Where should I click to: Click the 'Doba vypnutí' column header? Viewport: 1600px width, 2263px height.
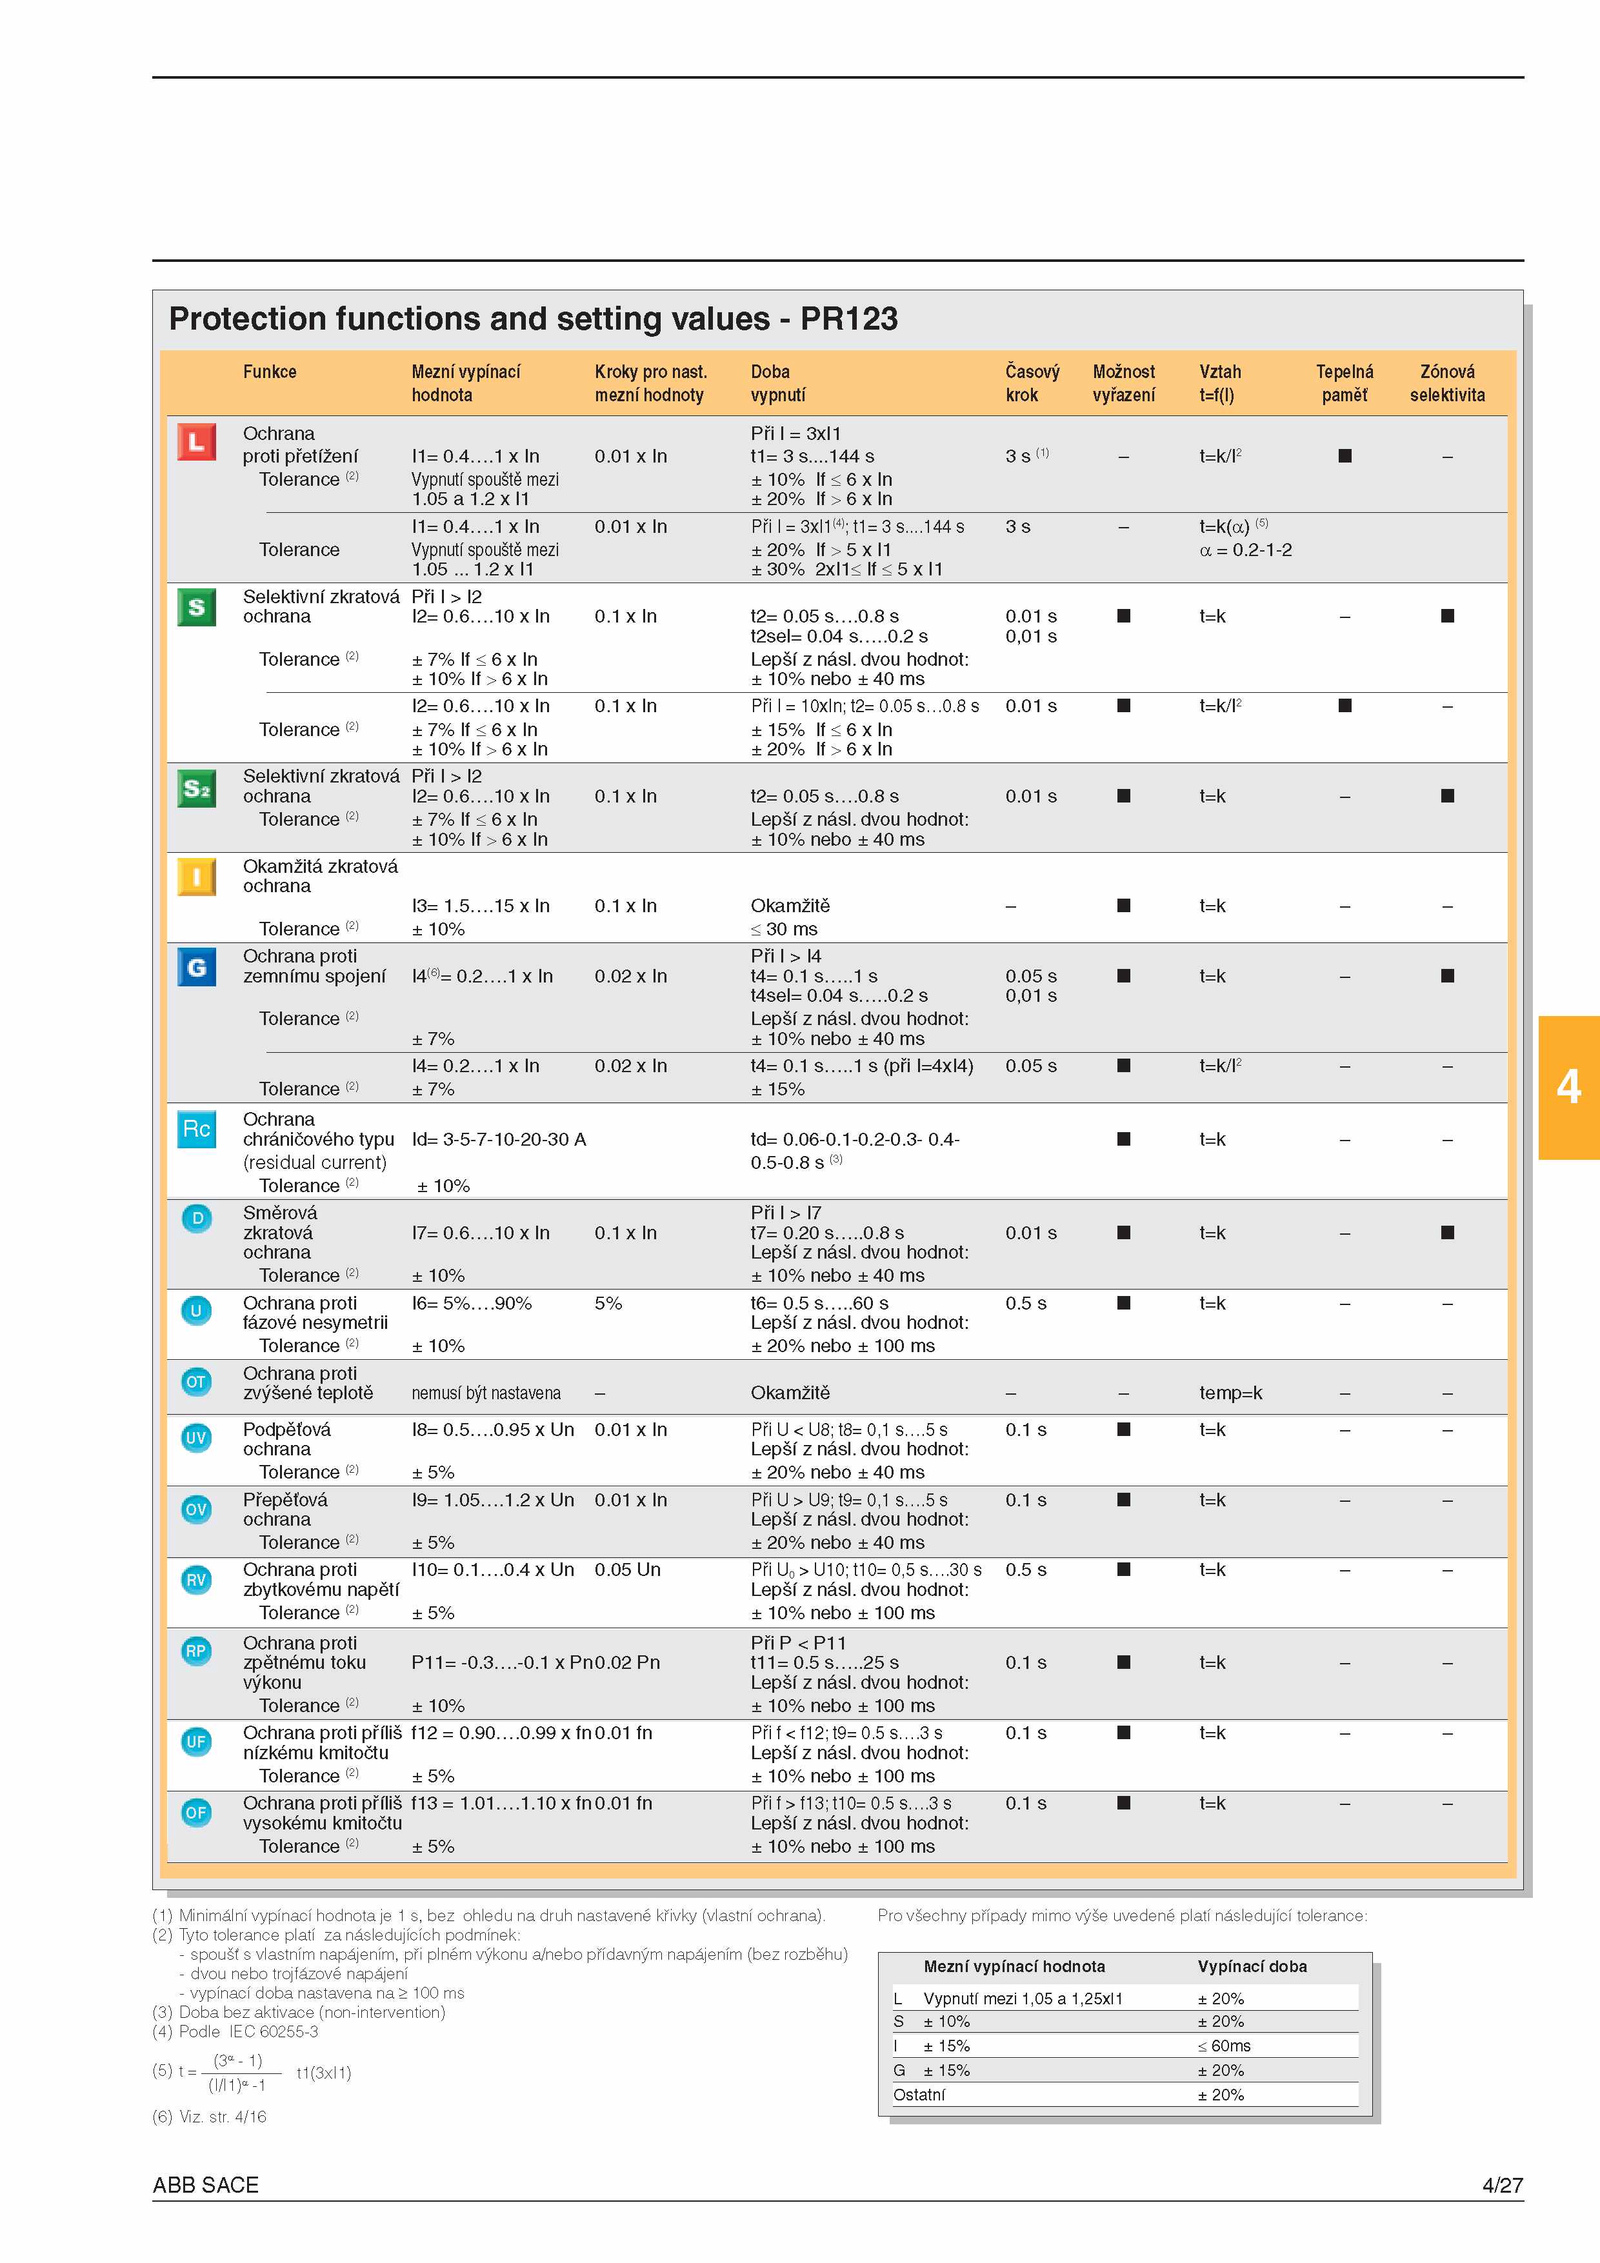tap(778, 383)
